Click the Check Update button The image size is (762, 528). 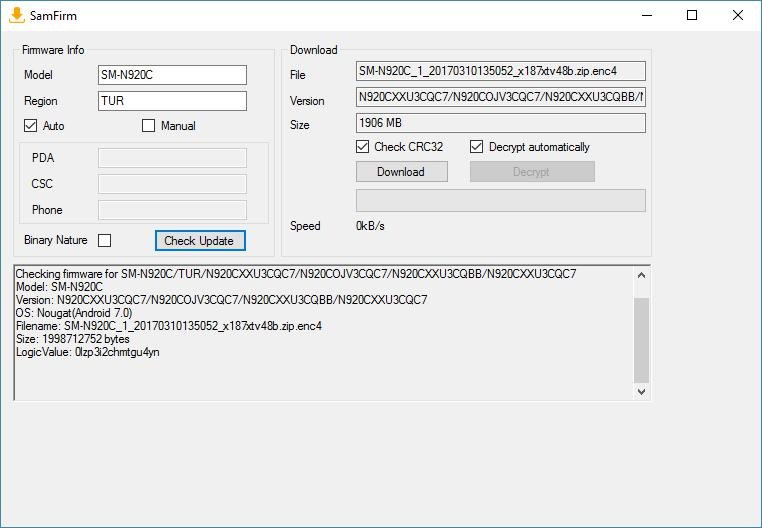point(200,241)
